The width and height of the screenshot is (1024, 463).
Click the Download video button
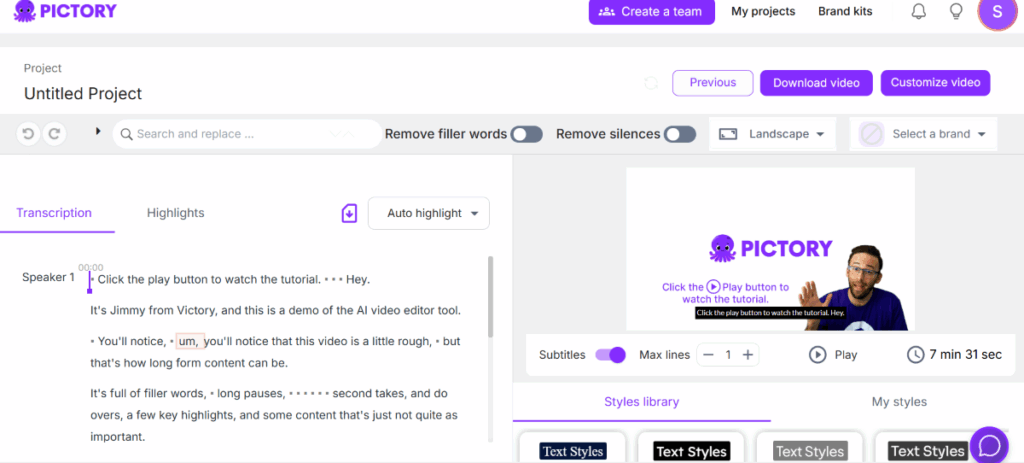point(816,83)
